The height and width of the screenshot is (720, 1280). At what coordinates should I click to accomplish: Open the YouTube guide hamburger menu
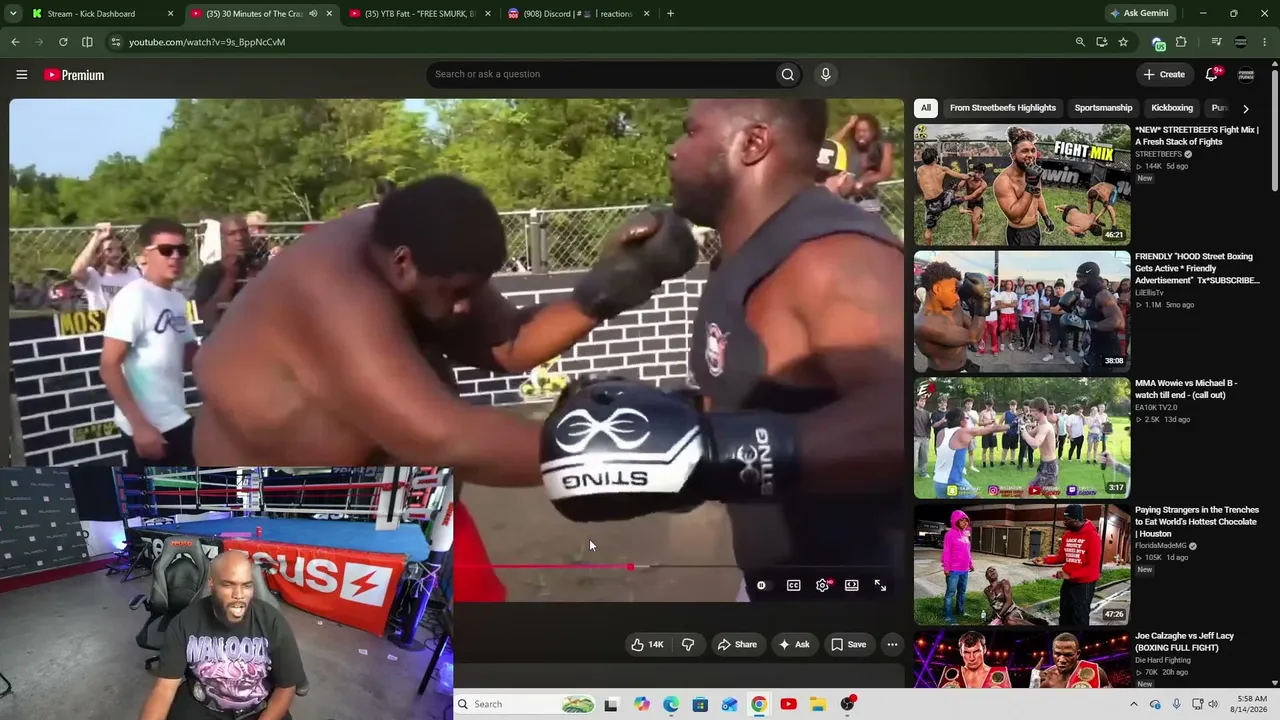21,74
